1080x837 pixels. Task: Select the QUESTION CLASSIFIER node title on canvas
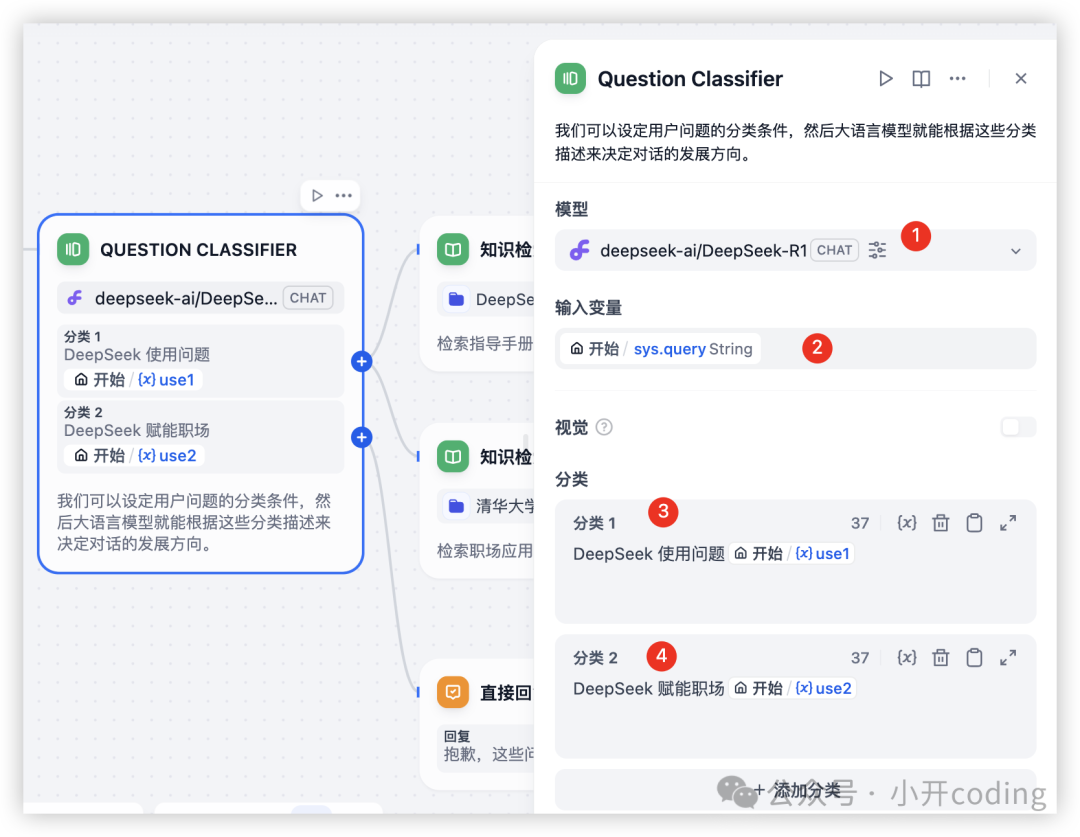(x=198, y=249)
